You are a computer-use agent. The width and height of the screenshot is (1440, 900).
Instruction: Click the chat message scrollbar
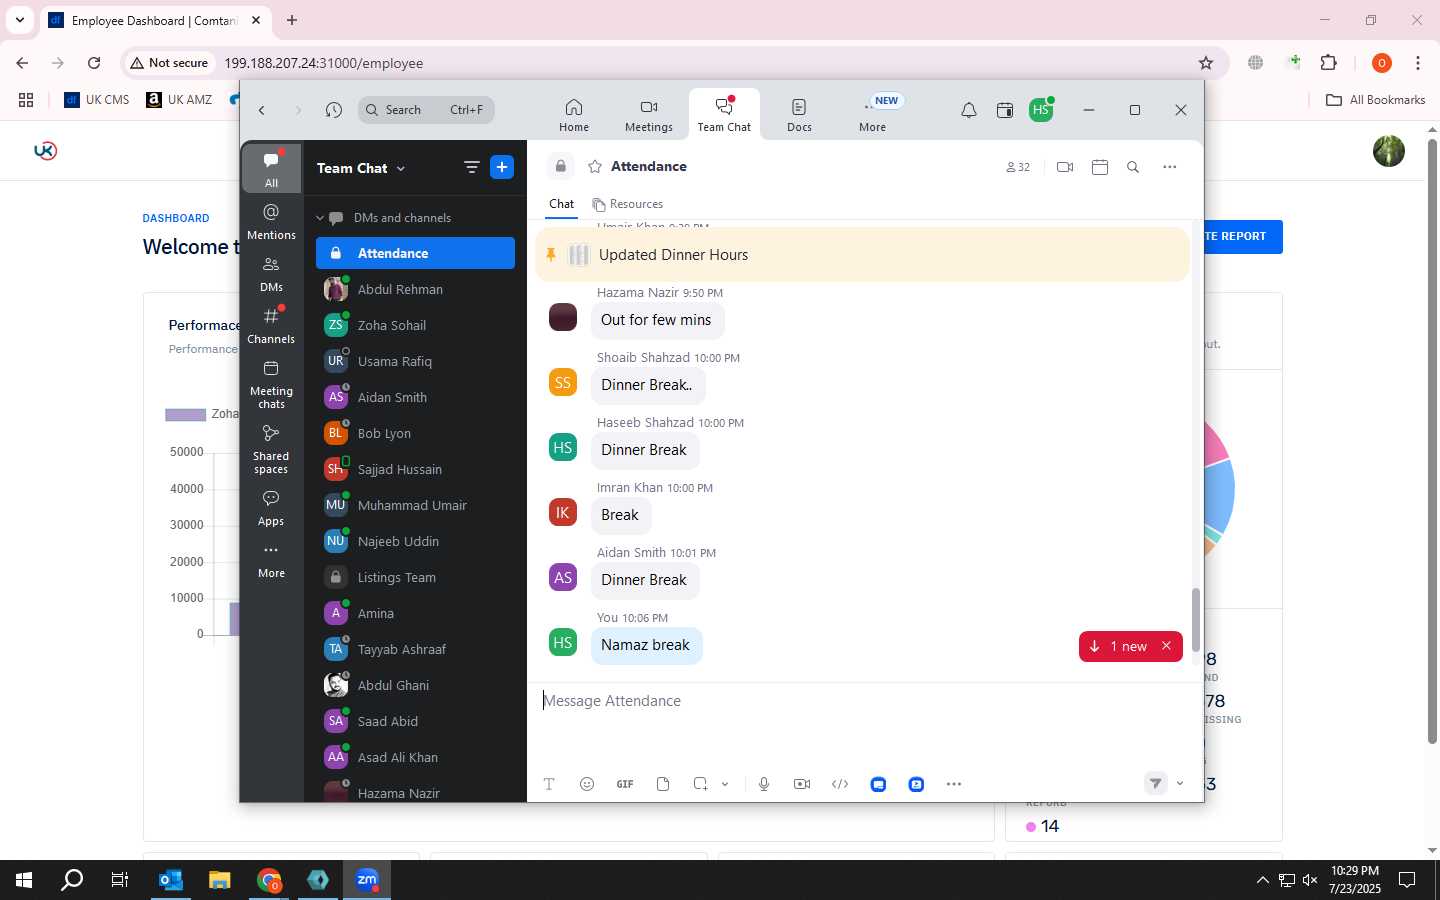[x=1195, y=620]
